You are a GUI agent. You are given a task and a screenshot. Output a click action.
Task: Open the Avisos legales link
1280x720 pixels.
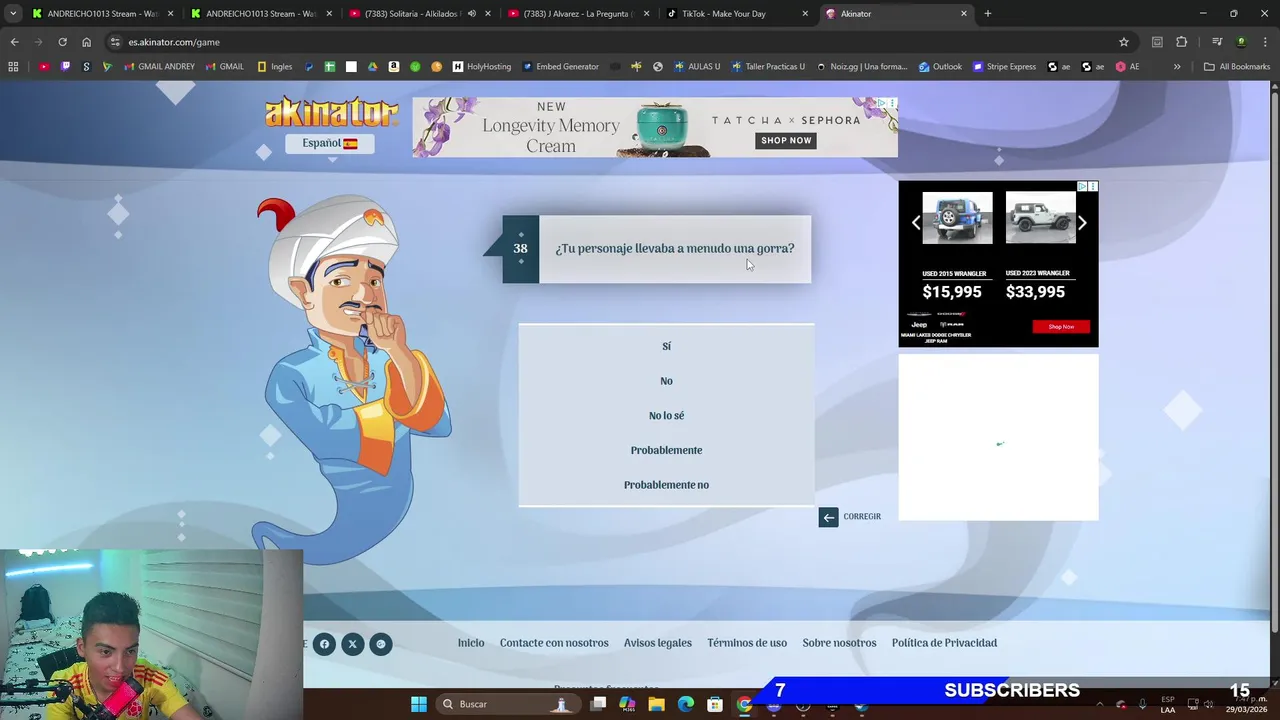658,643
